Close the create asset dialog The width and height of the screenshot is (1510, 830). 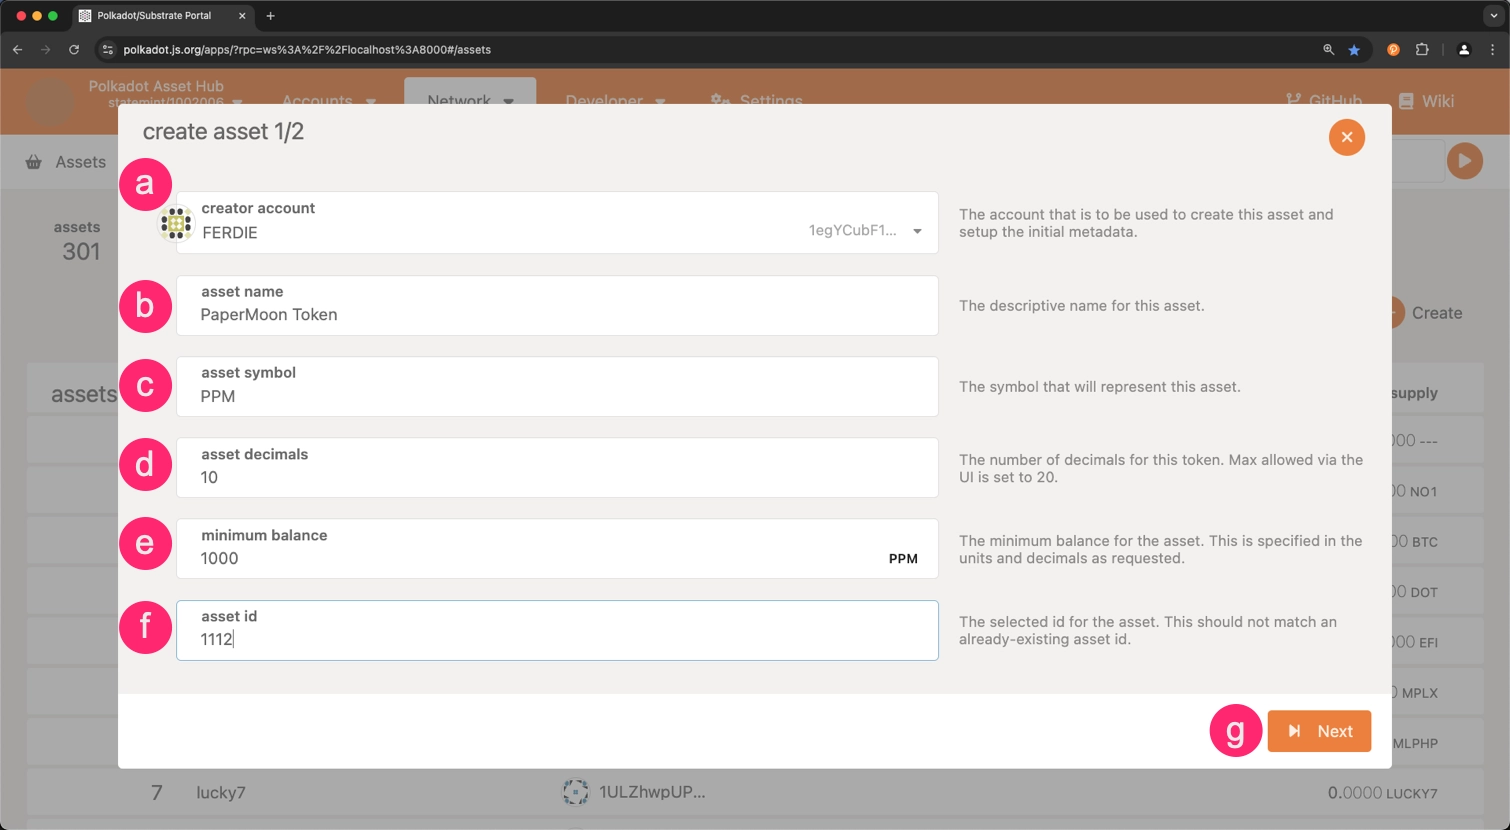pyautogui.click(x=1346, y=137)
